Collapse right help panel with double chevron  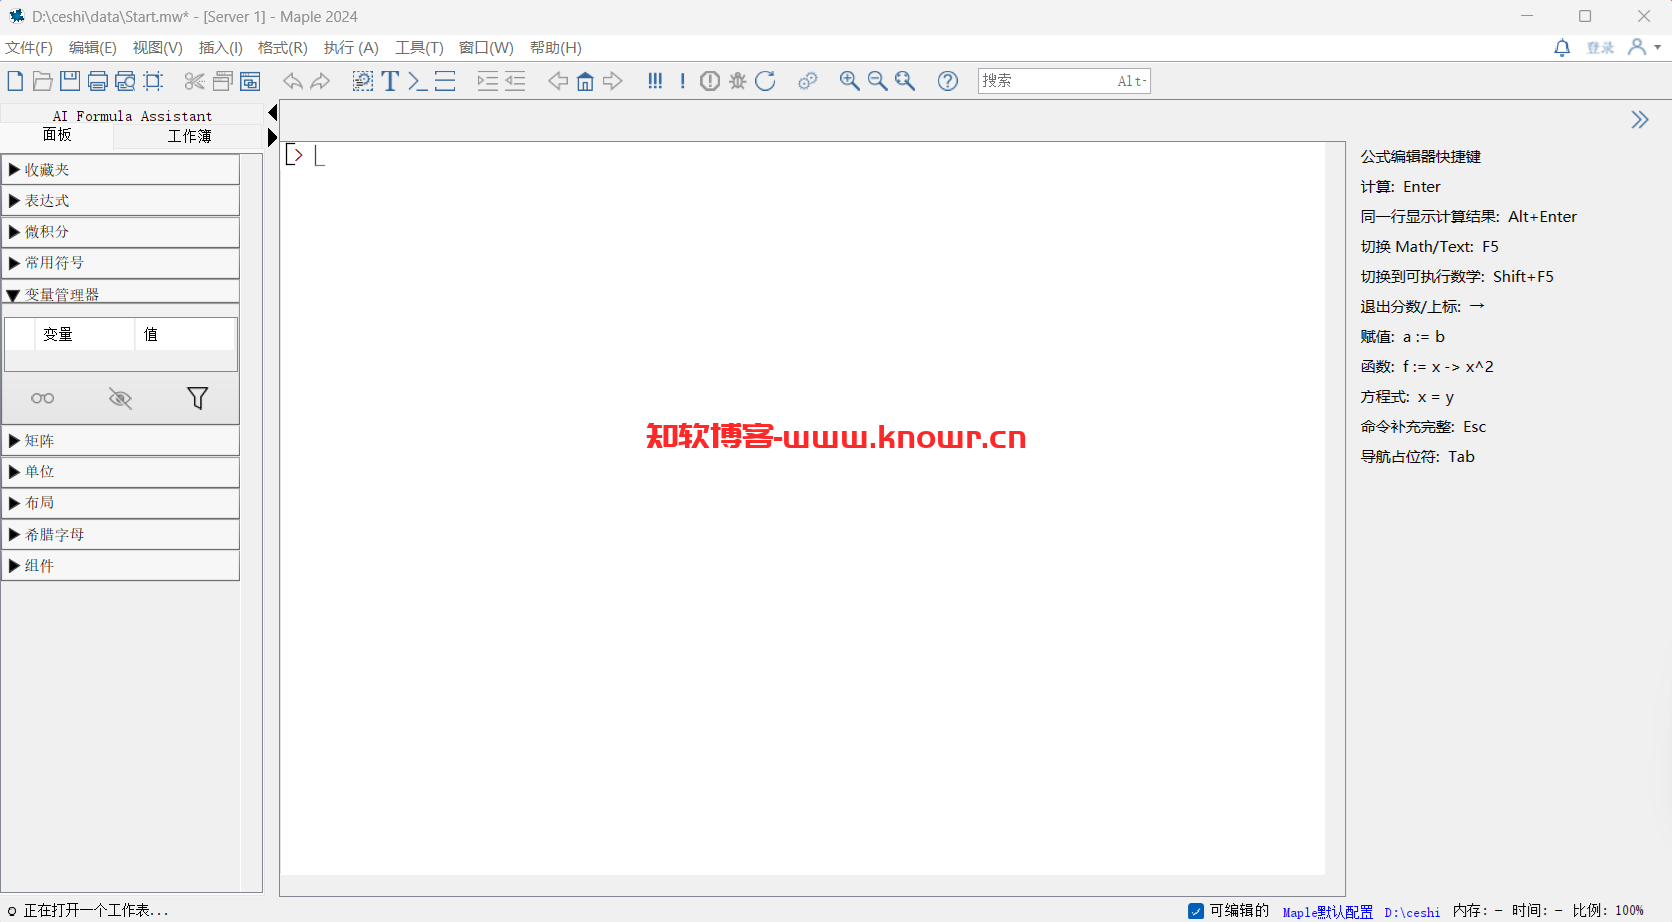coord(1640,120)
